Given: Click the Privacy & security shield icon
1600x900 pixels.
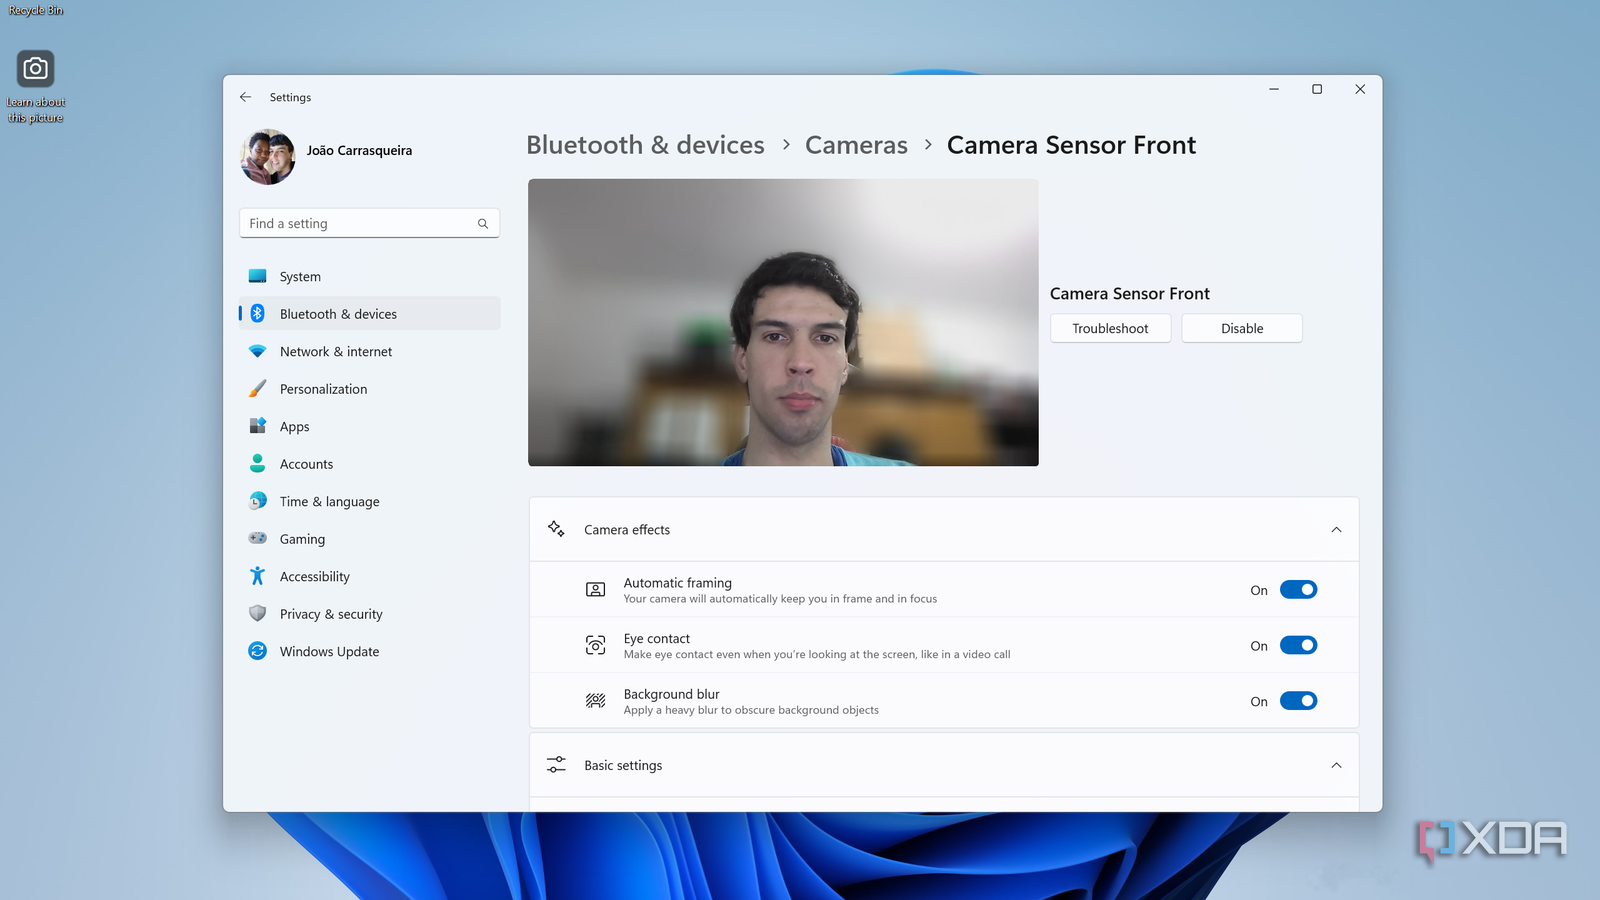Looking at the screenshot, I should pyautogui.click(x=258, y=614).
